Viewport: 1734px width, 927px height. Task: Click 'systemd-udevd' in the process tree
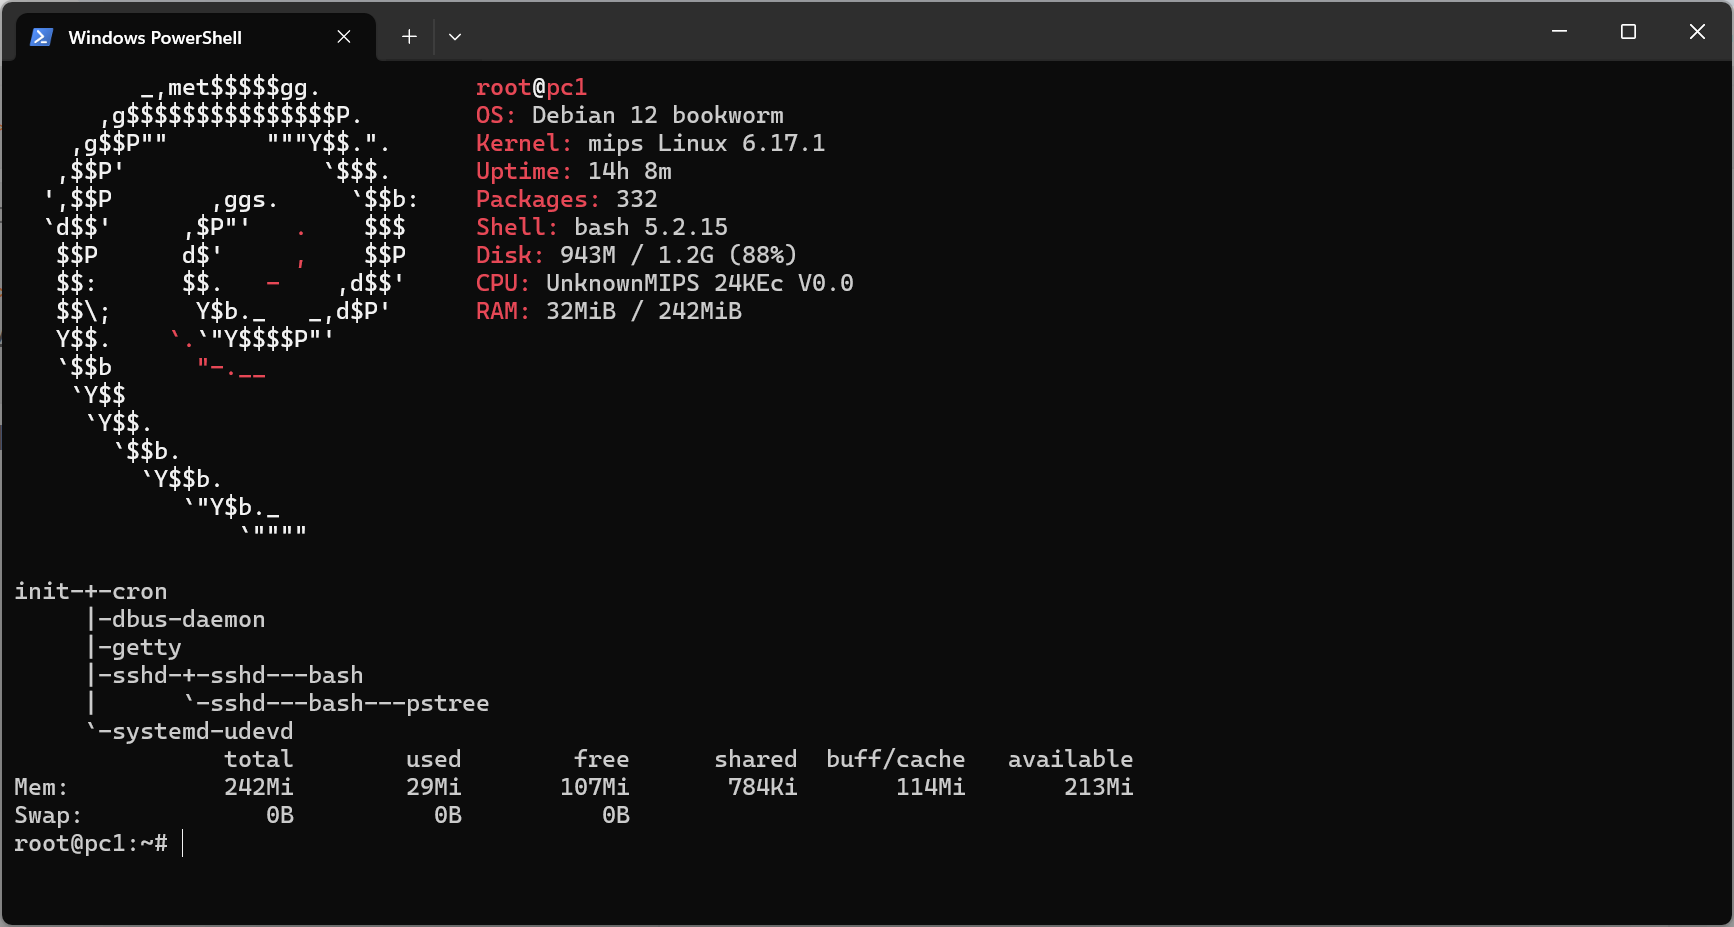coord(203,731)
